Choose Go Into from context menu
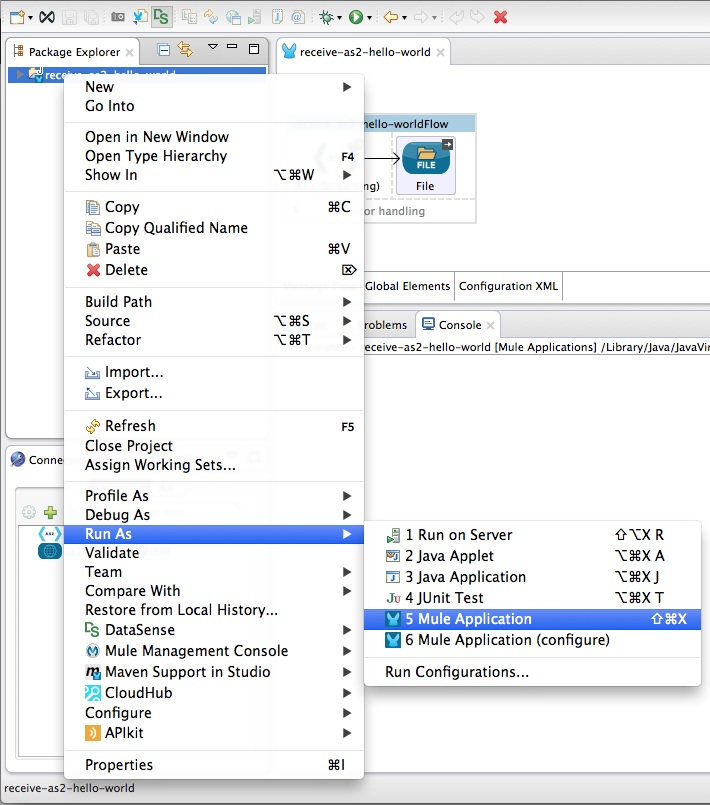The height and width of the screenshot is (805, 710). (x=214, y=106)
